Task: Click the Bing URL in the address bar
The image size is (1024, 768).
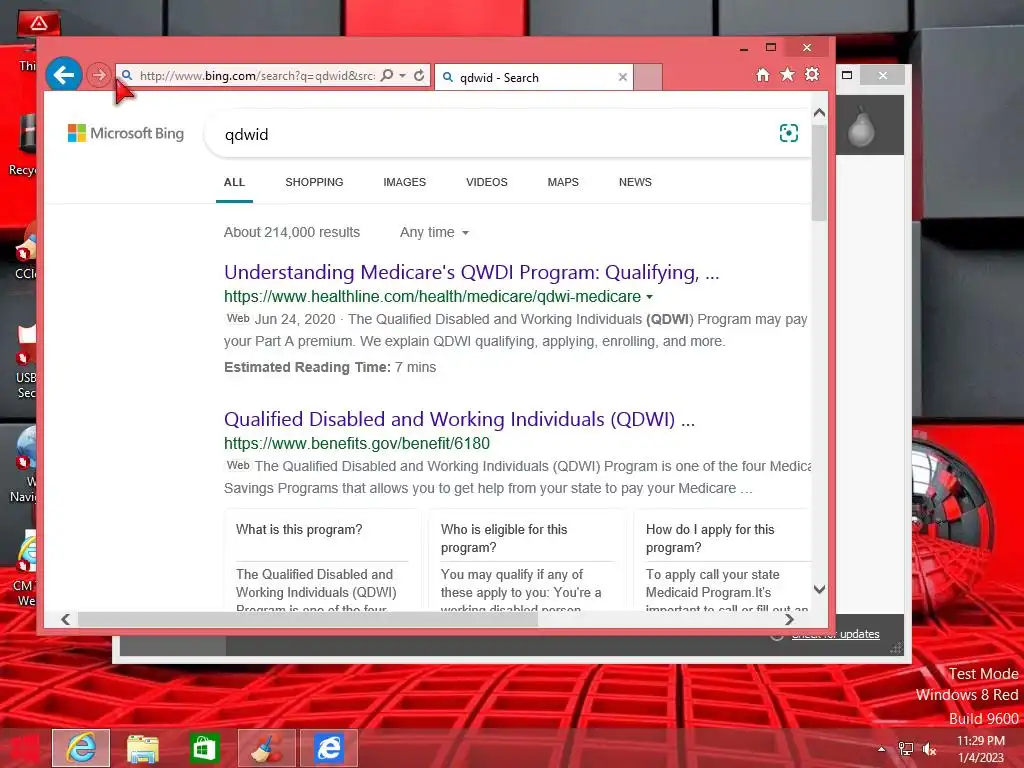Action: 257,76
